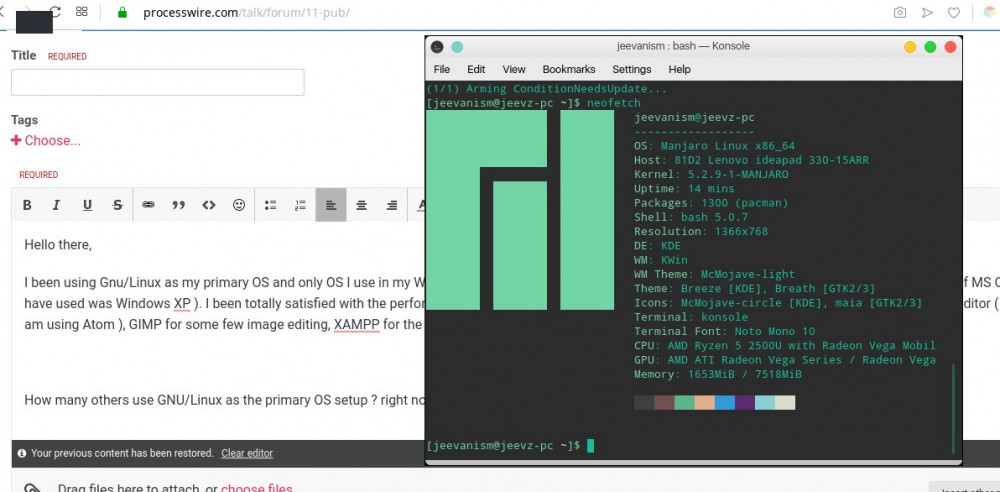
Task: Click the underline formatting icon
Action: click(x=87, y=205)
